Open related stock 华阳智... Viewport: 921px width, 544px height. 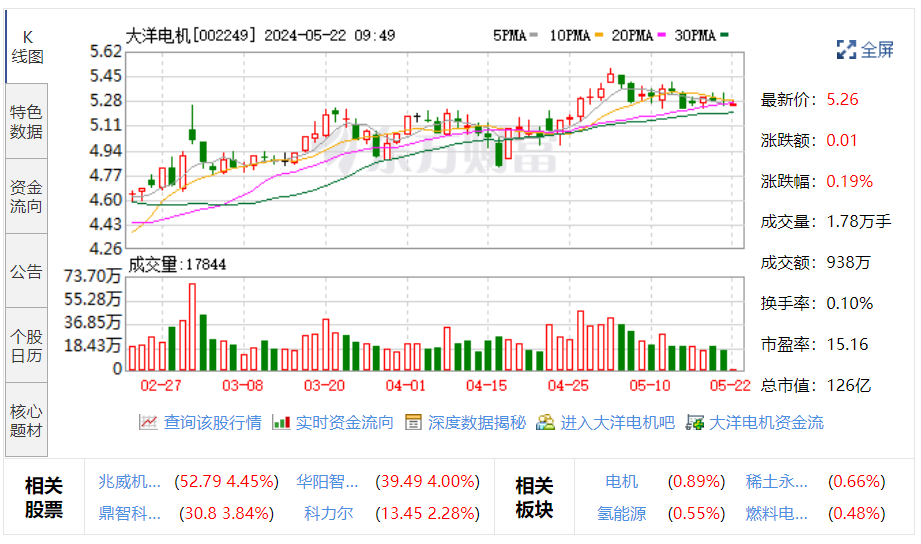point(327,482)
